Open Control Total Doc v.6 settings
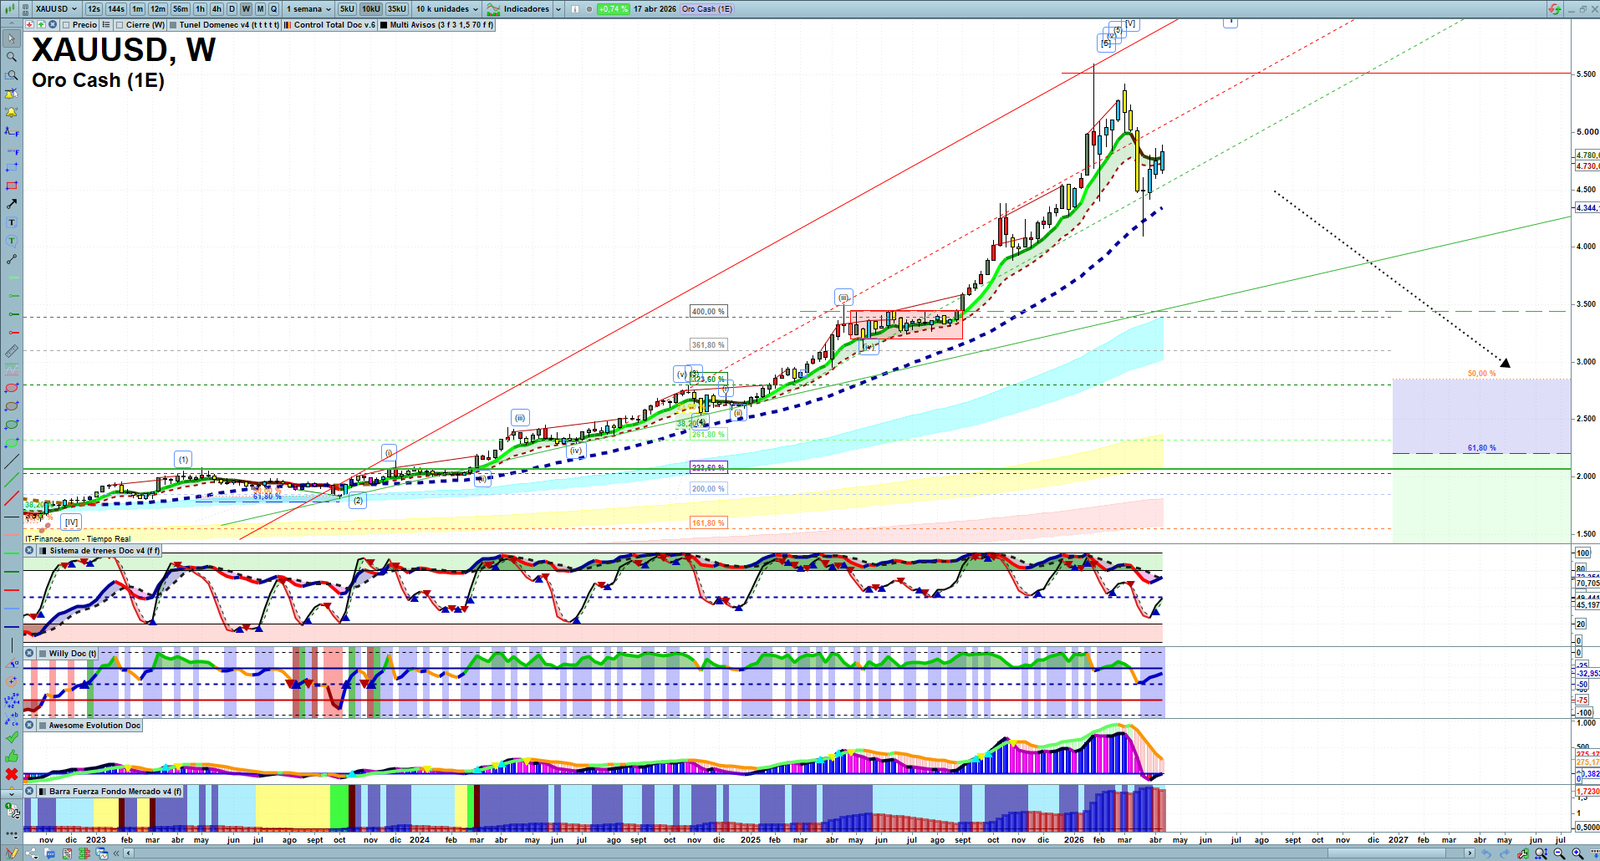1600x861 pixels. point(335,25)
